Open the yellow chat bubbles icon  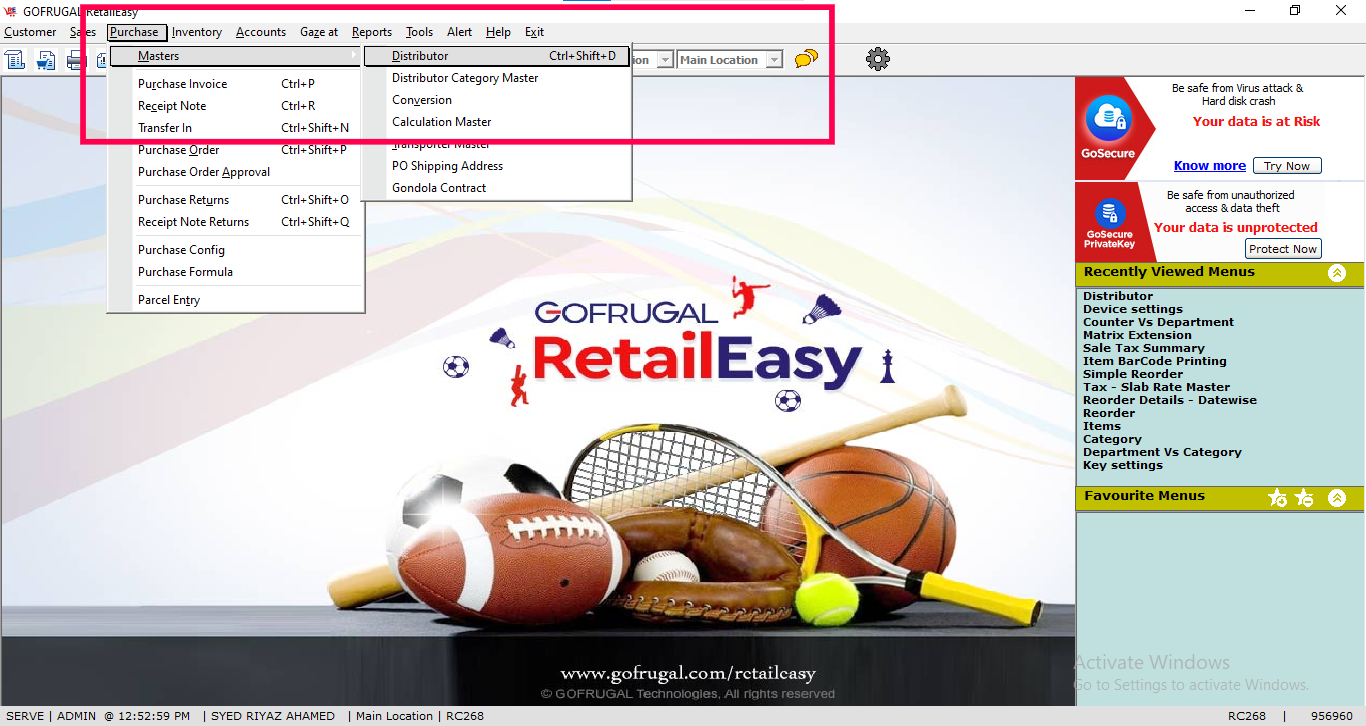tap(806, 60)
